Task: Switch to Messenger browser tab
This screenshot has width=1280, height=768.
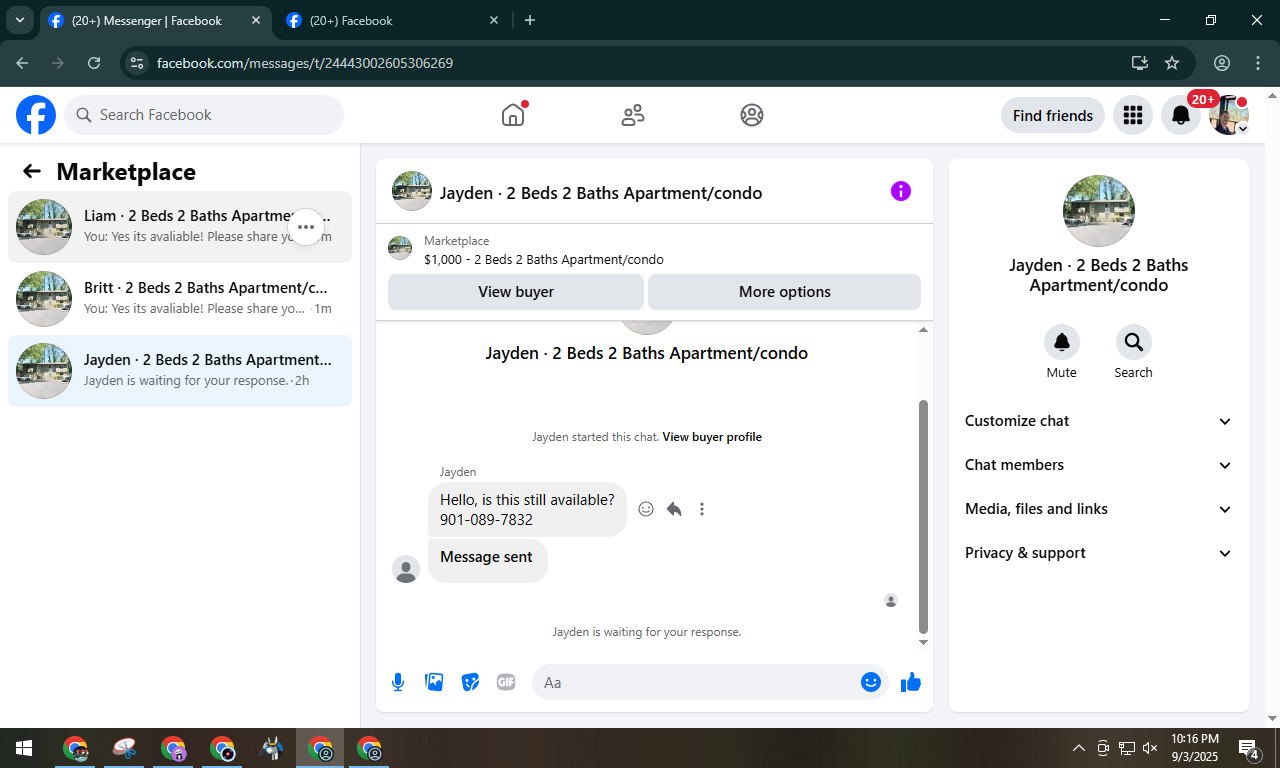Action: point(155,20)
